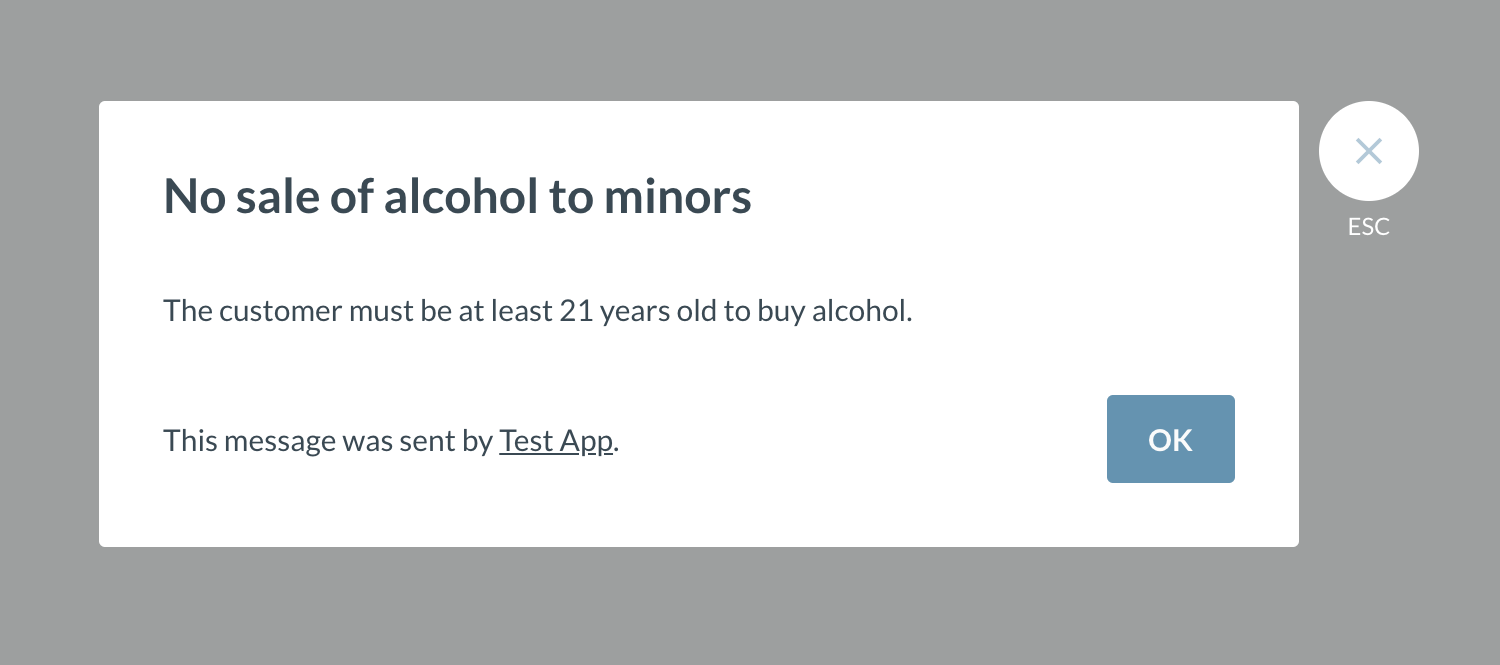The height and width of the screenshot is (665, 1500).
Task: Follow the underlined Test App hyperlink
Action: pyautogui.click(x=556, y=441)
